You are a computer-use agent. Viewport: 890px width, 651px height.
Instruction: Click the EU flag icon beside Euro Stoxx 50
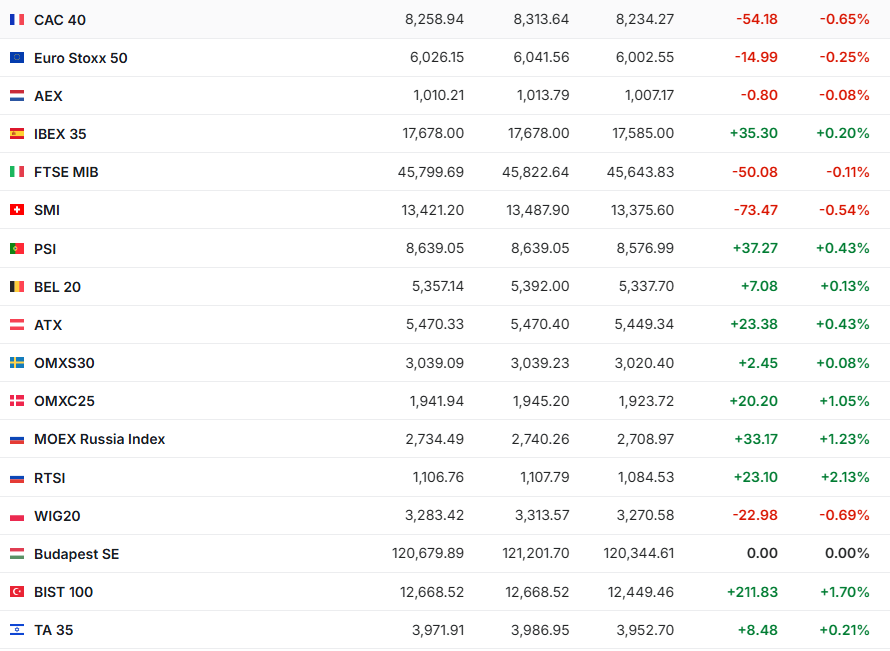pos(17,58)
